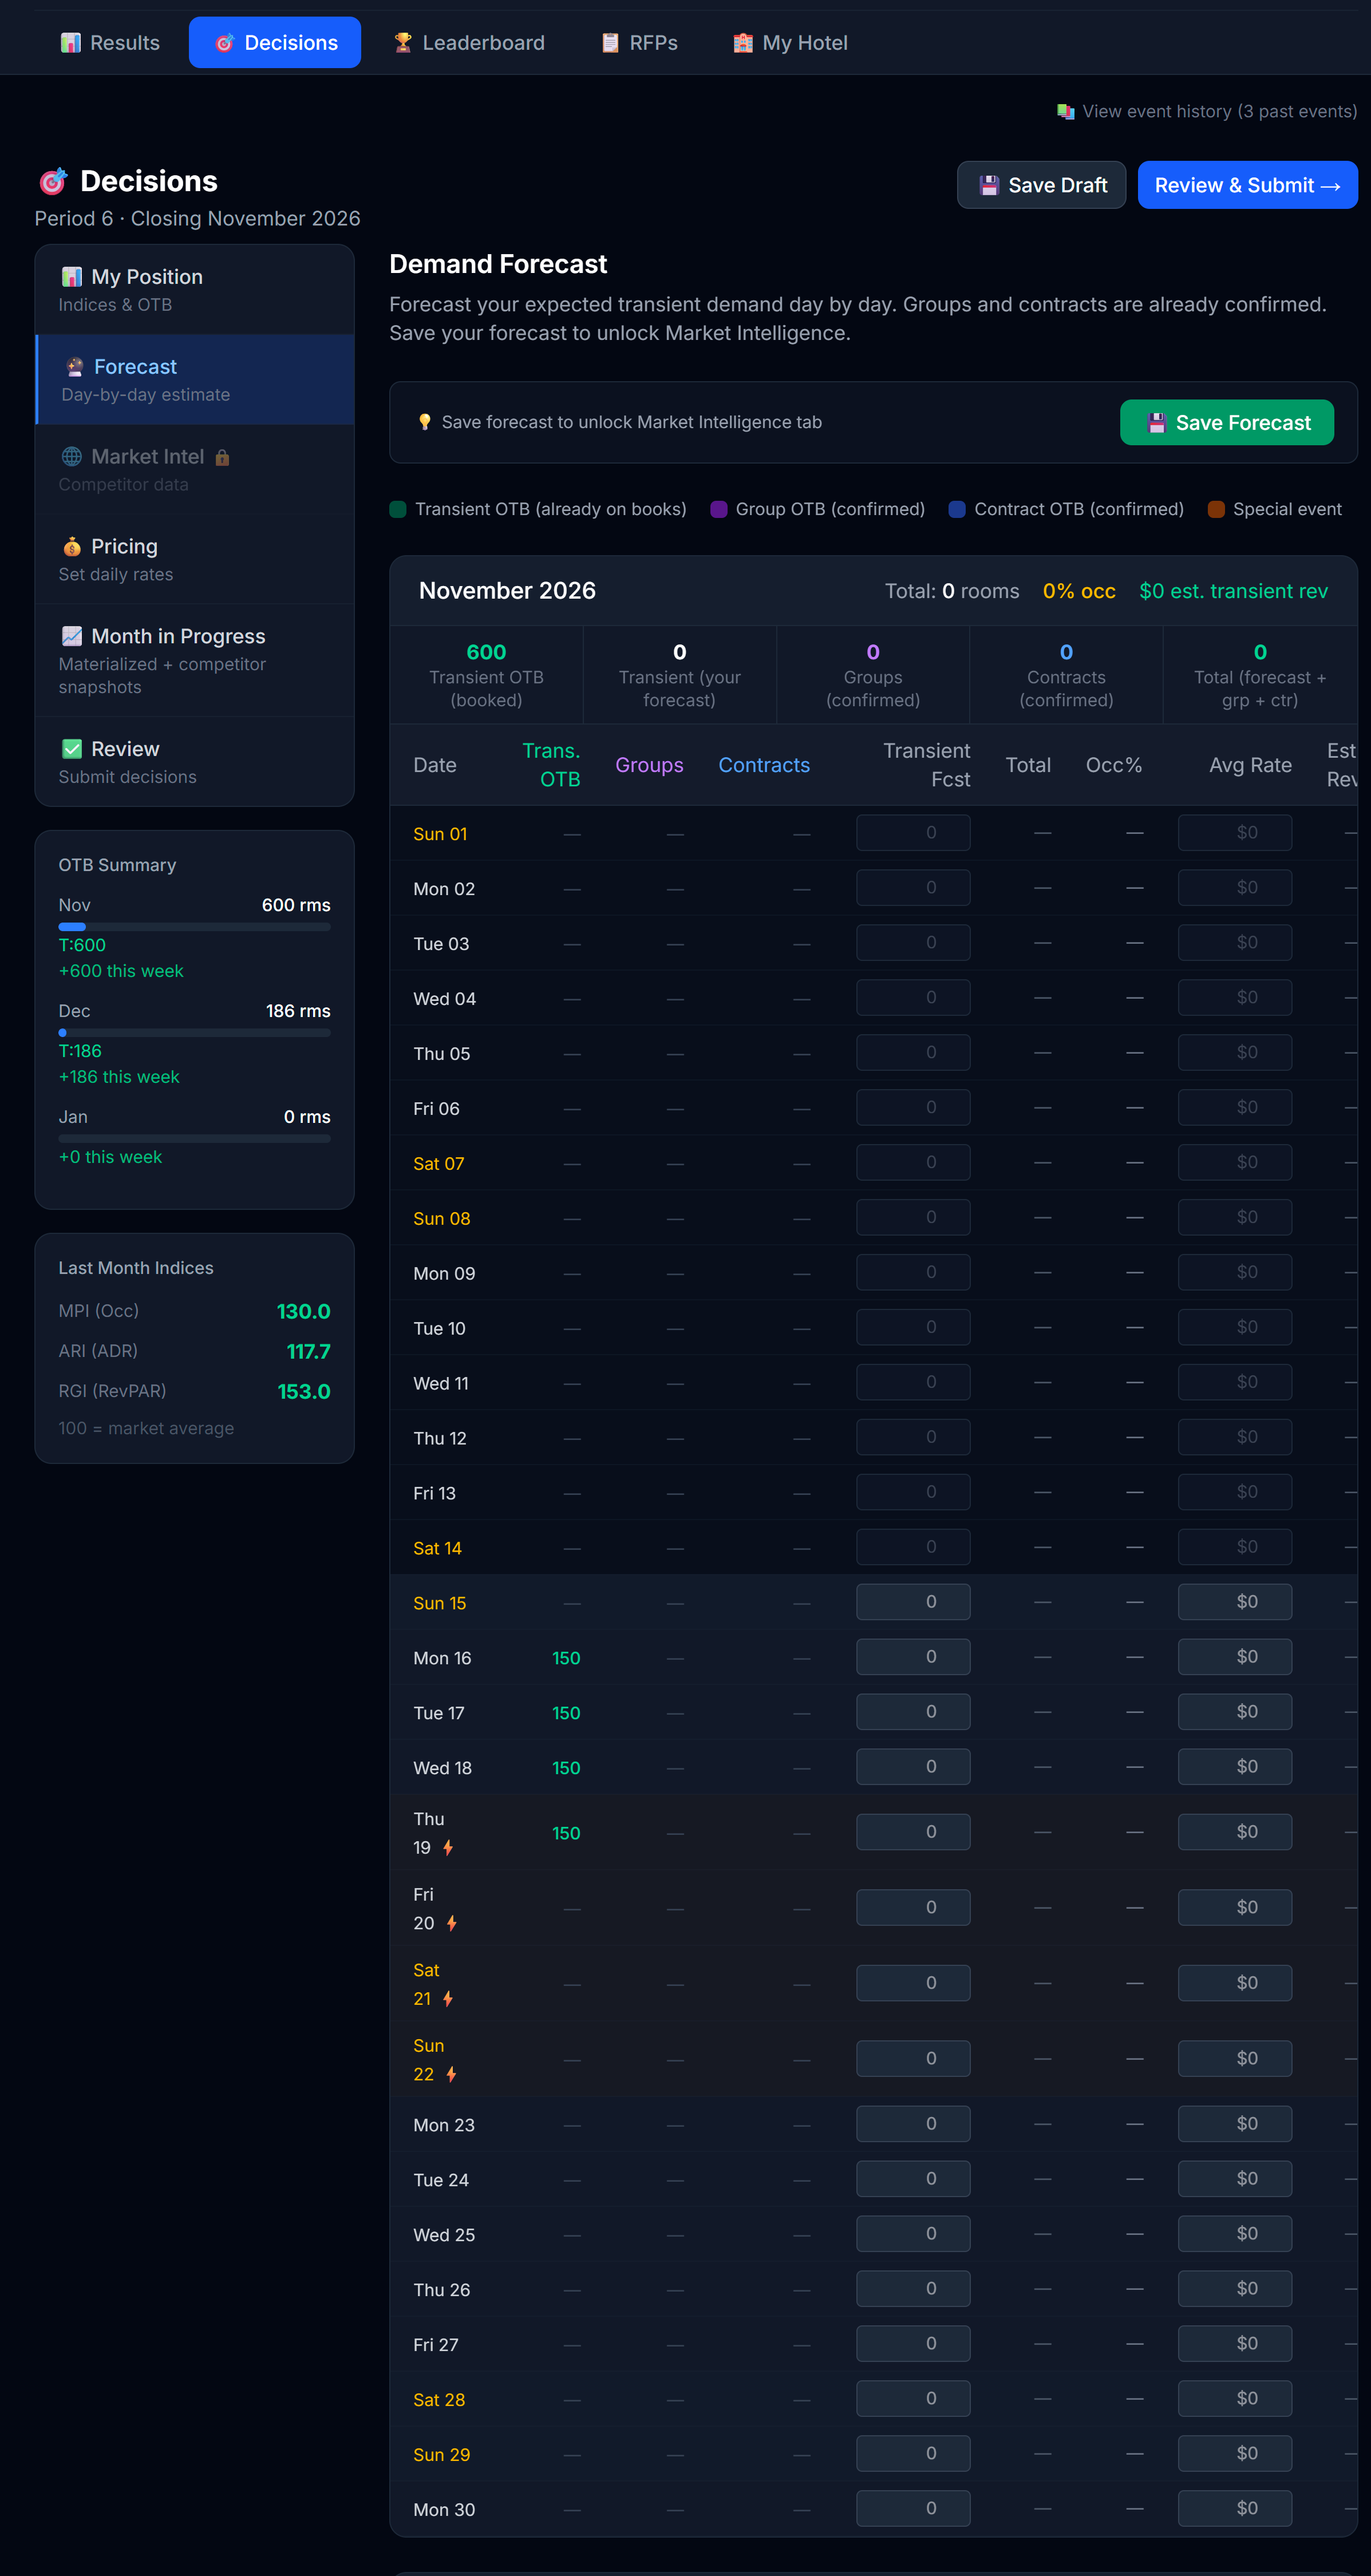Open the Results tab
Image resolution: width=1371 pixels, height=2576 pixels.
(x=110, y=43)
